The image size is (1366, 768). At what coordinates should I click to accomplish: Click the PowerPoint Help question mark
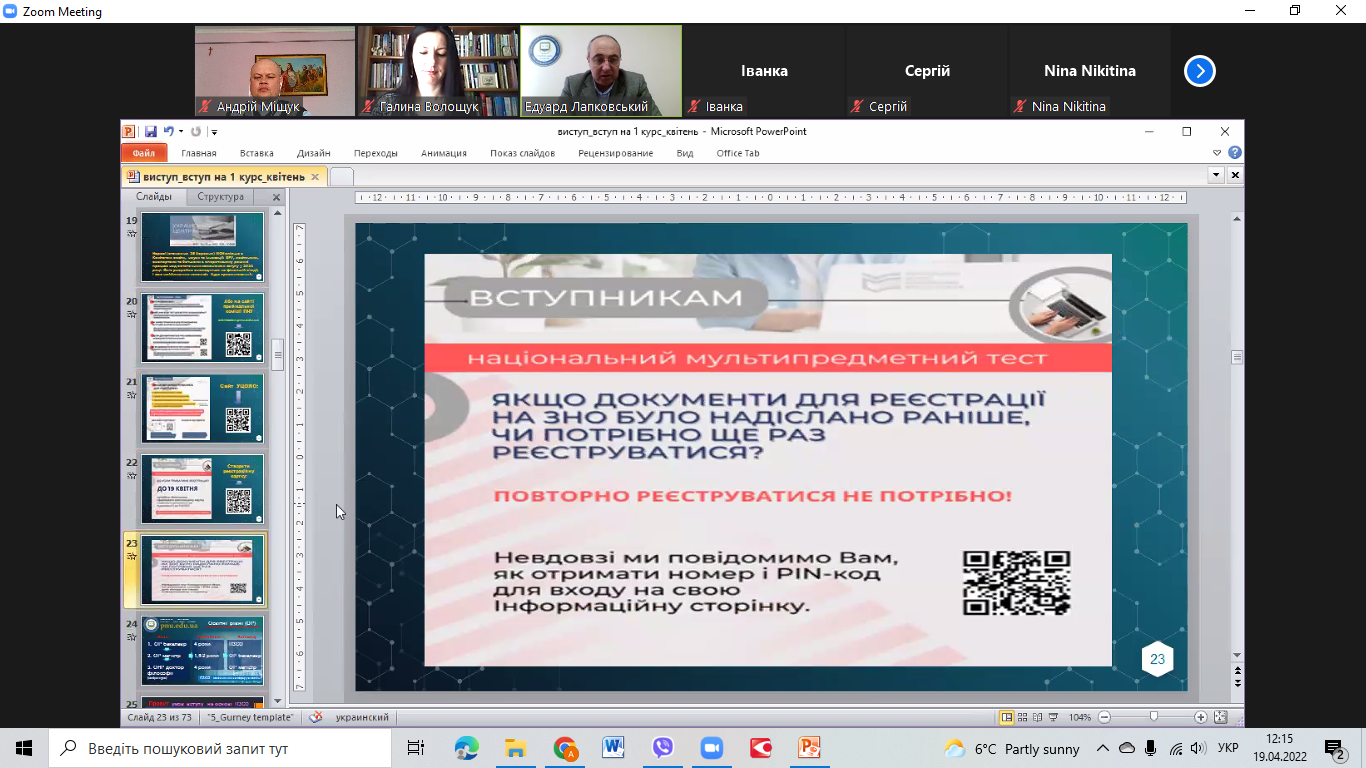pos(1234,153)
